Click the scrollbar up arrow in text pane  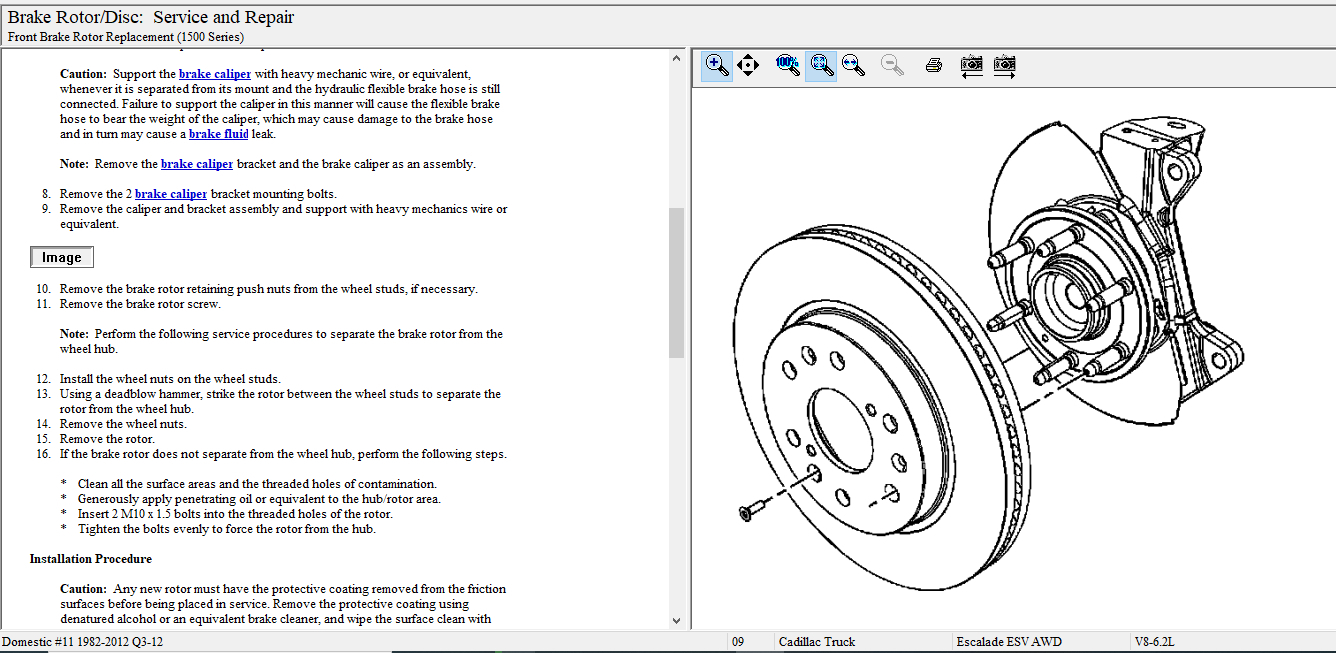point(676,58)
